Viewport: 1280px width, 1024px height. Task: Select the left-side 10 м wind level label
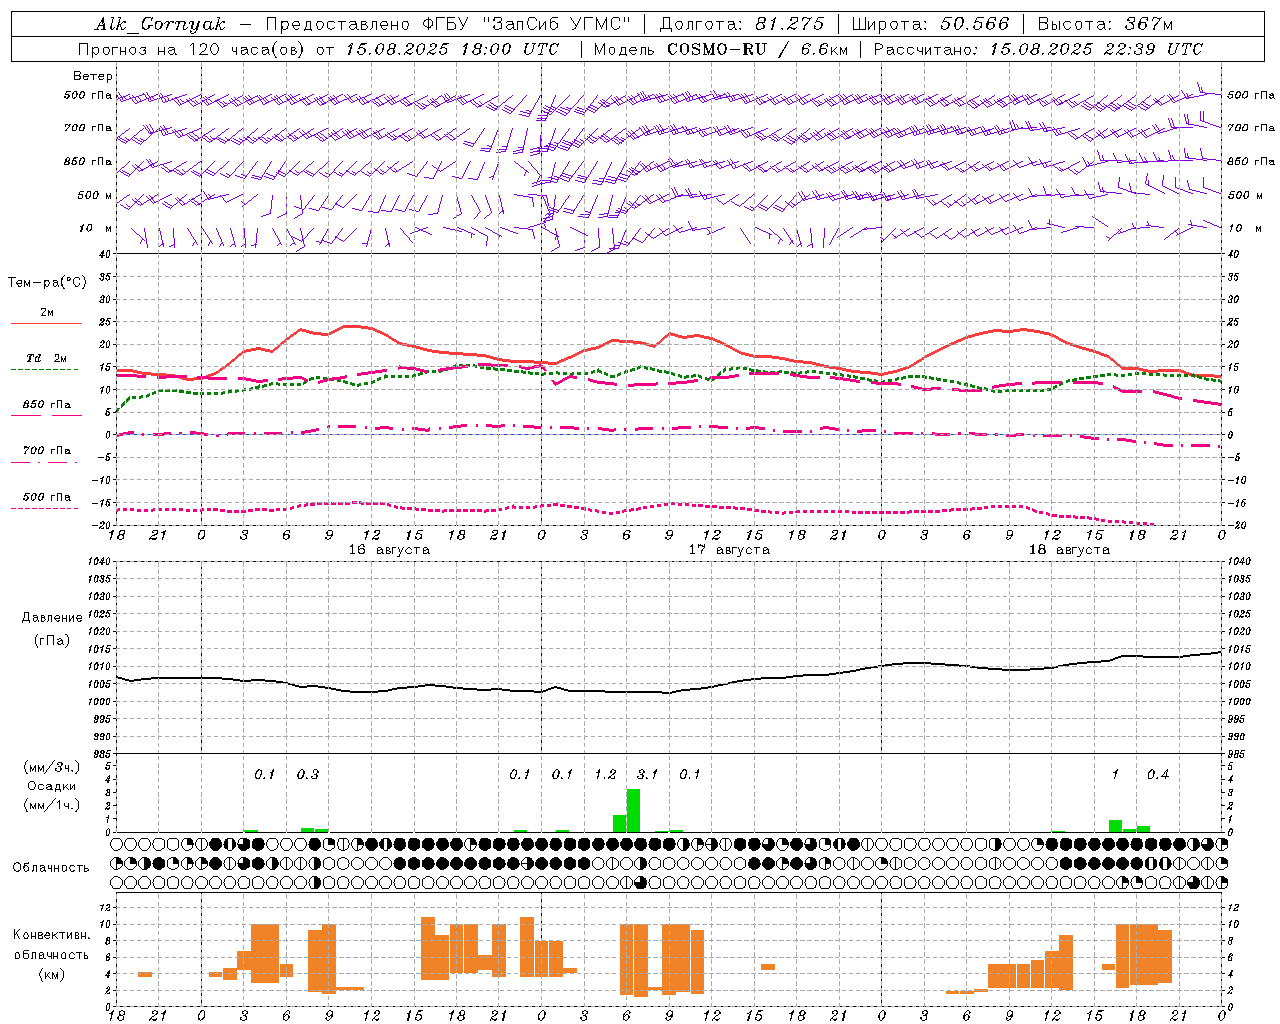tap(96, 228)
